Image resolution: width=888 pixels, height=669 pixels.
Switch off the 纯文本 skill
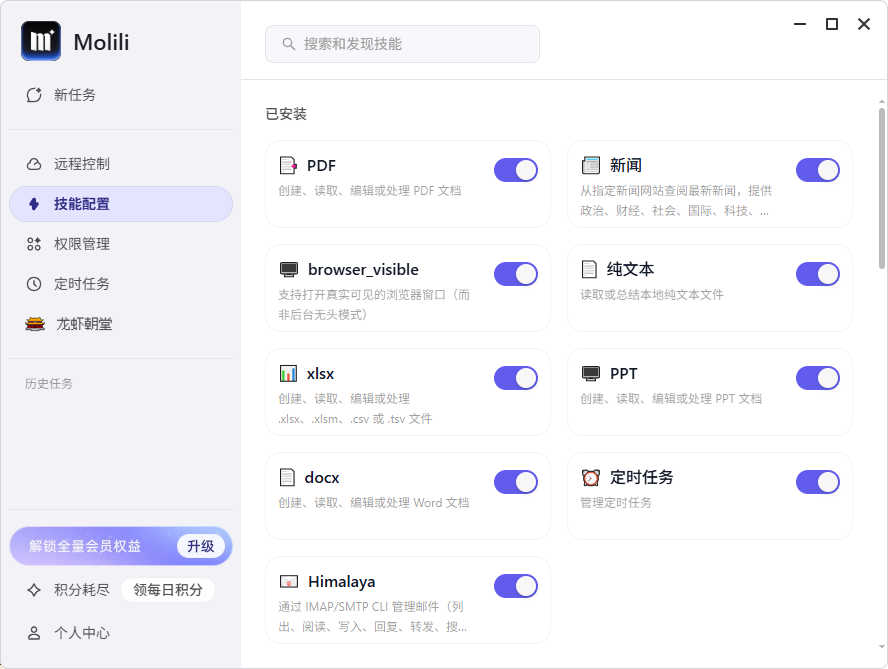pos(818,274)
